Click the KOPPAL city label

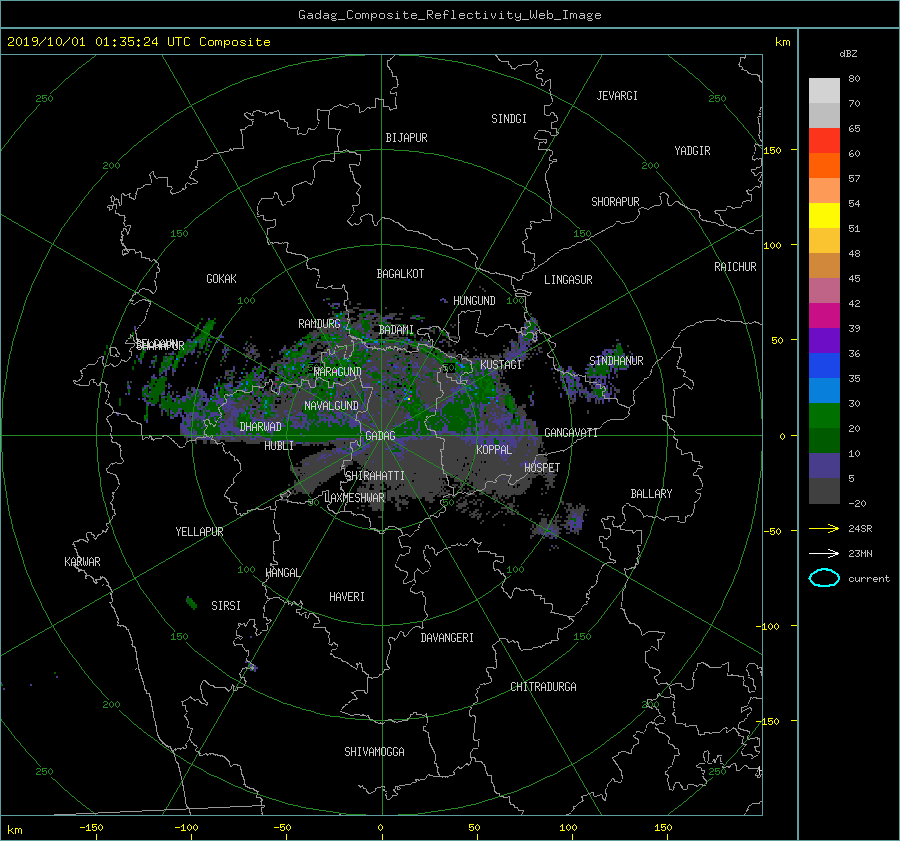pyautogui.click(x=494, y=449)
